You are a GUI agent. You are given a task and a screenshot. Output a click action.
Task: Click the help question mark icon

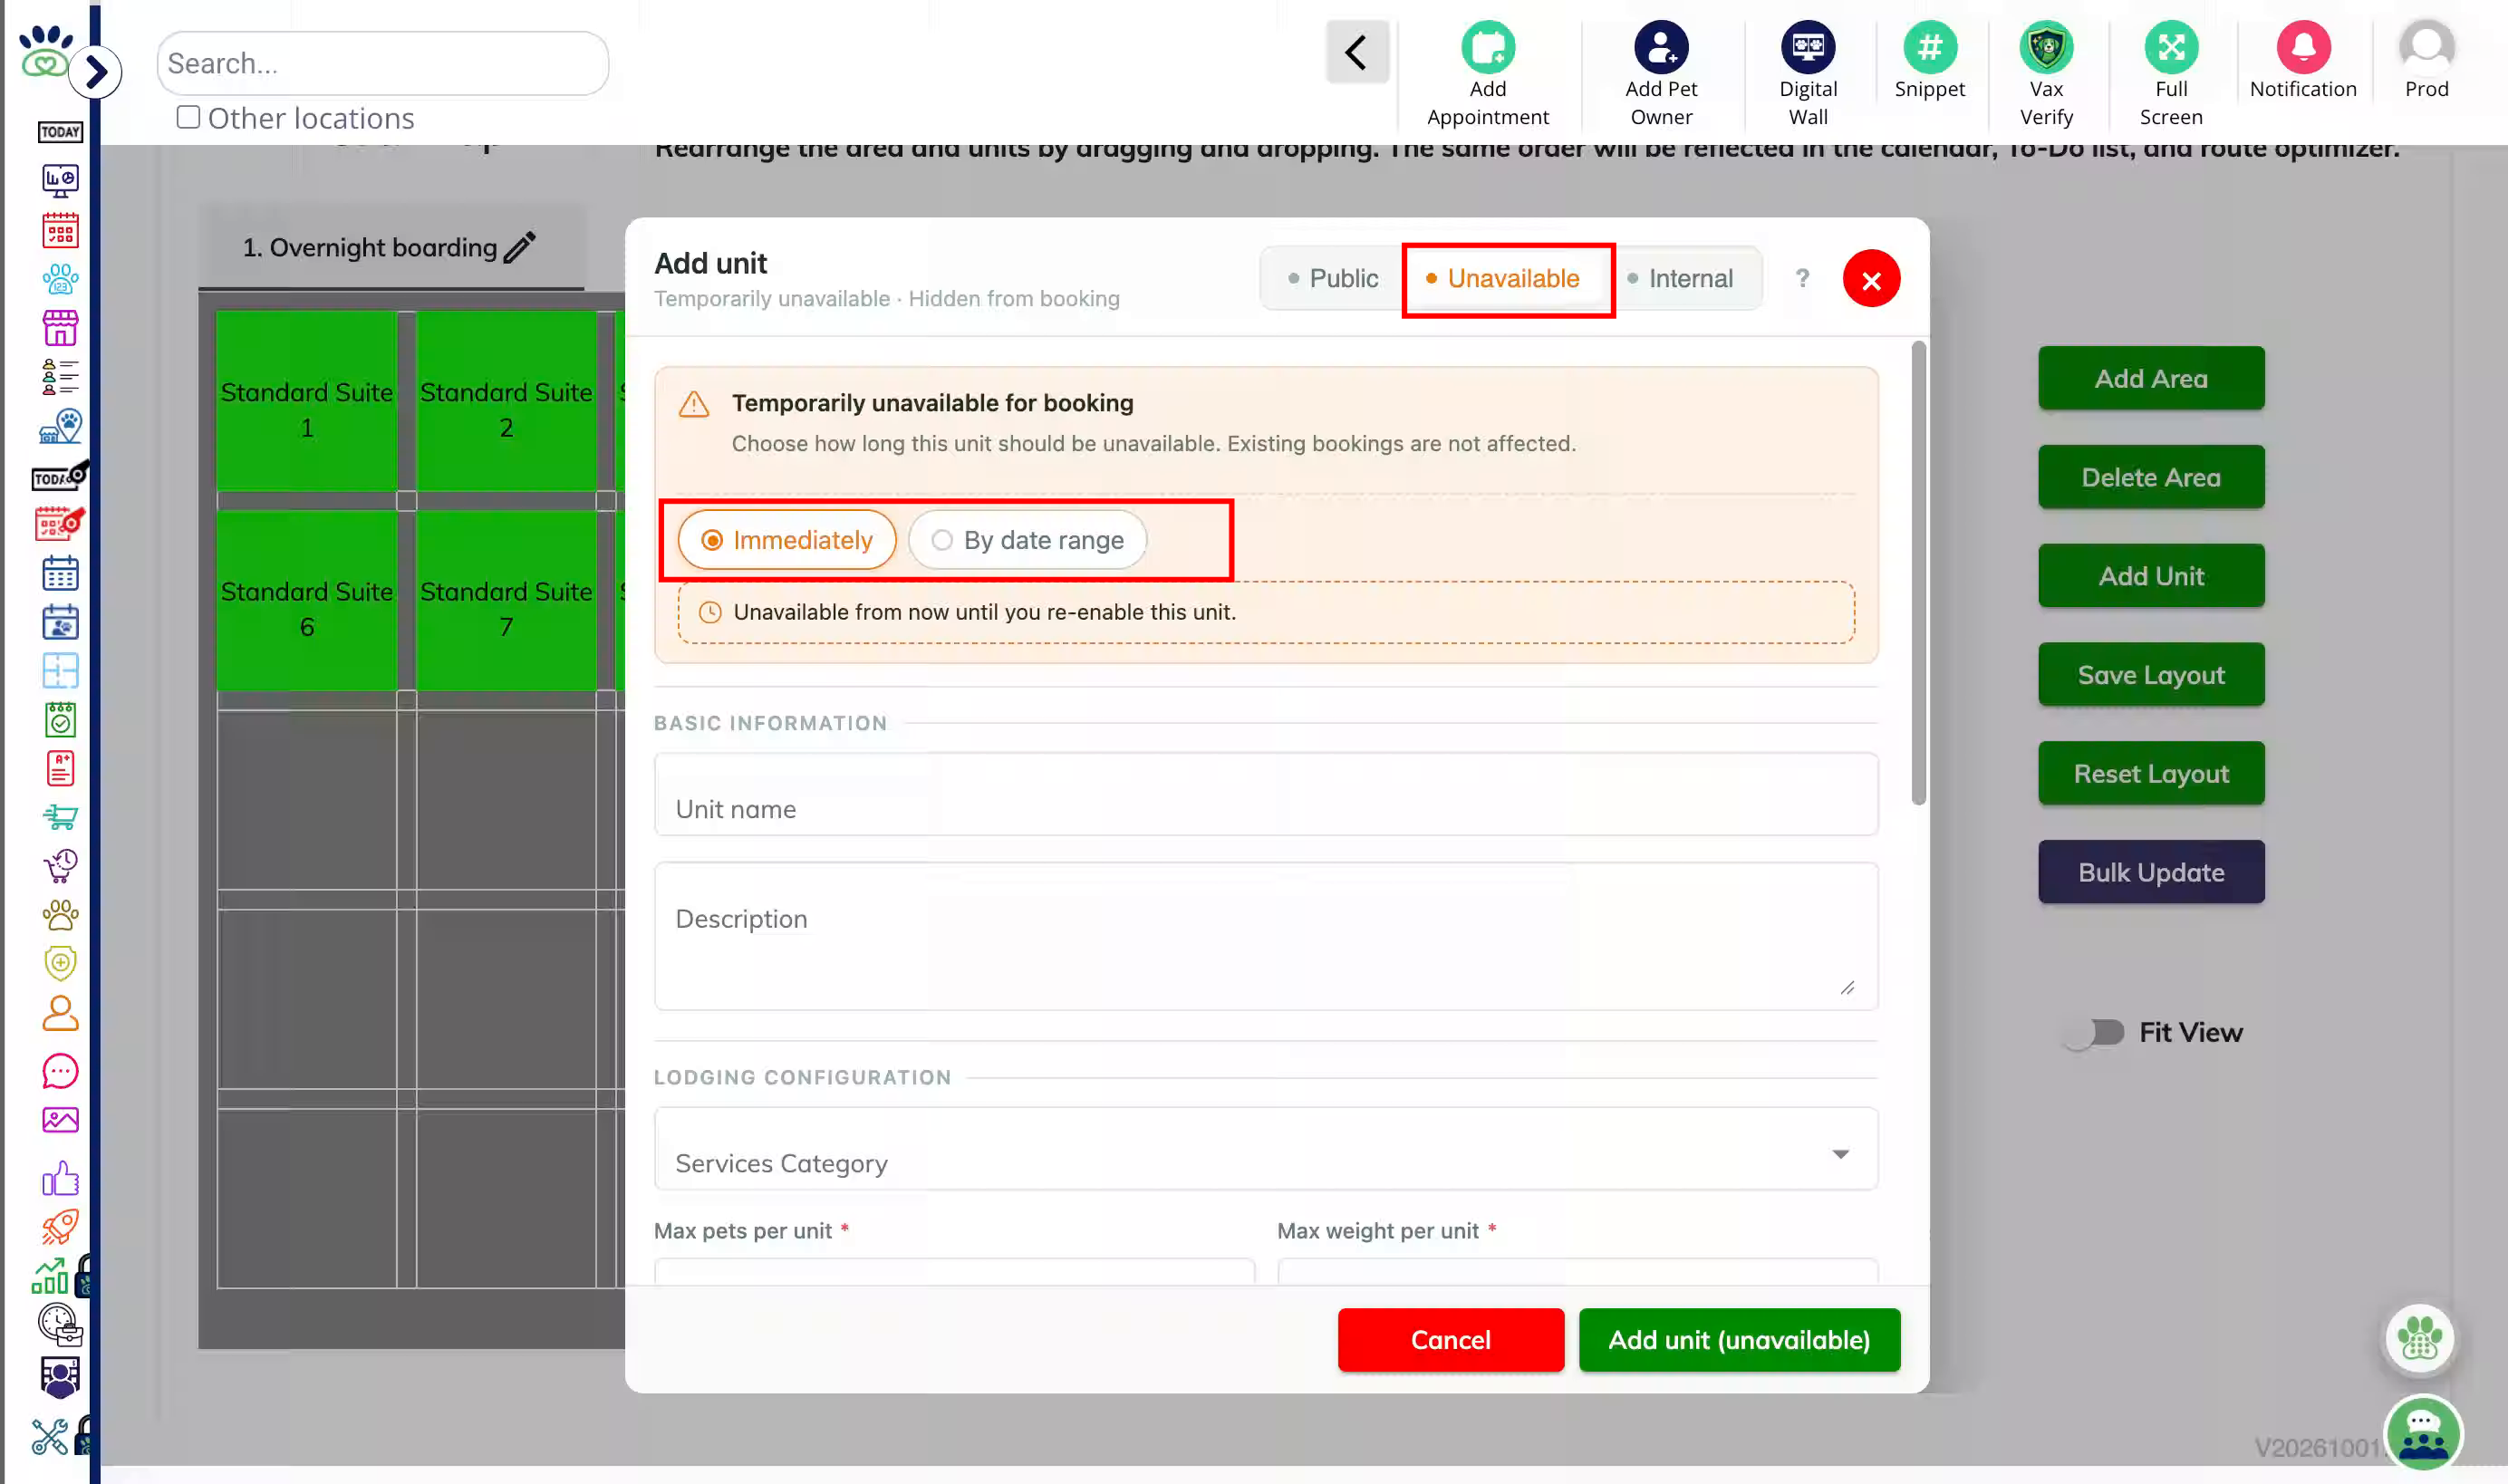click(1801, 279)
